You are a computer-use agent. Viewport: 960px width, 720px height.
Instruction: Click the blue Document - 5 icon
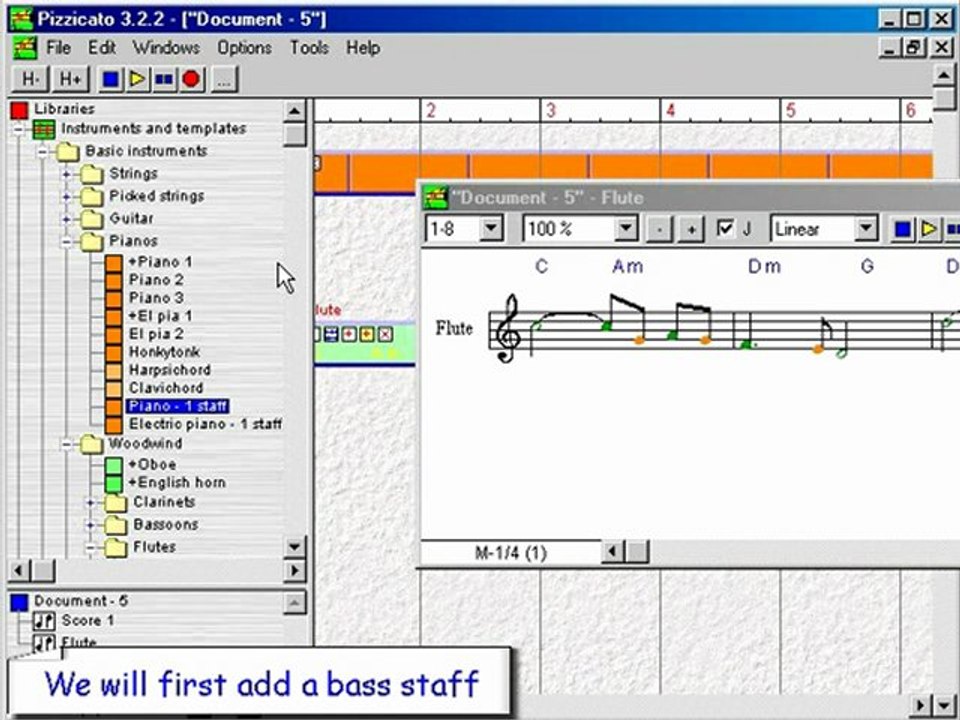click(20, 602)
